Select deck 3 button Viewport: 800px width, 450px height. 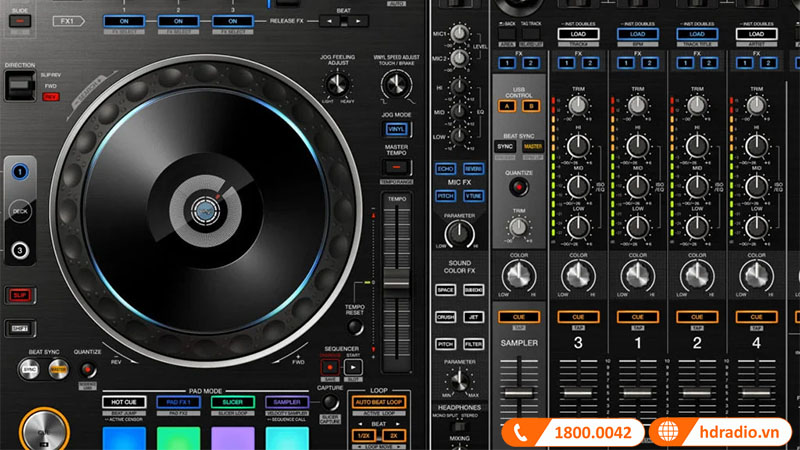click(19, 250)
